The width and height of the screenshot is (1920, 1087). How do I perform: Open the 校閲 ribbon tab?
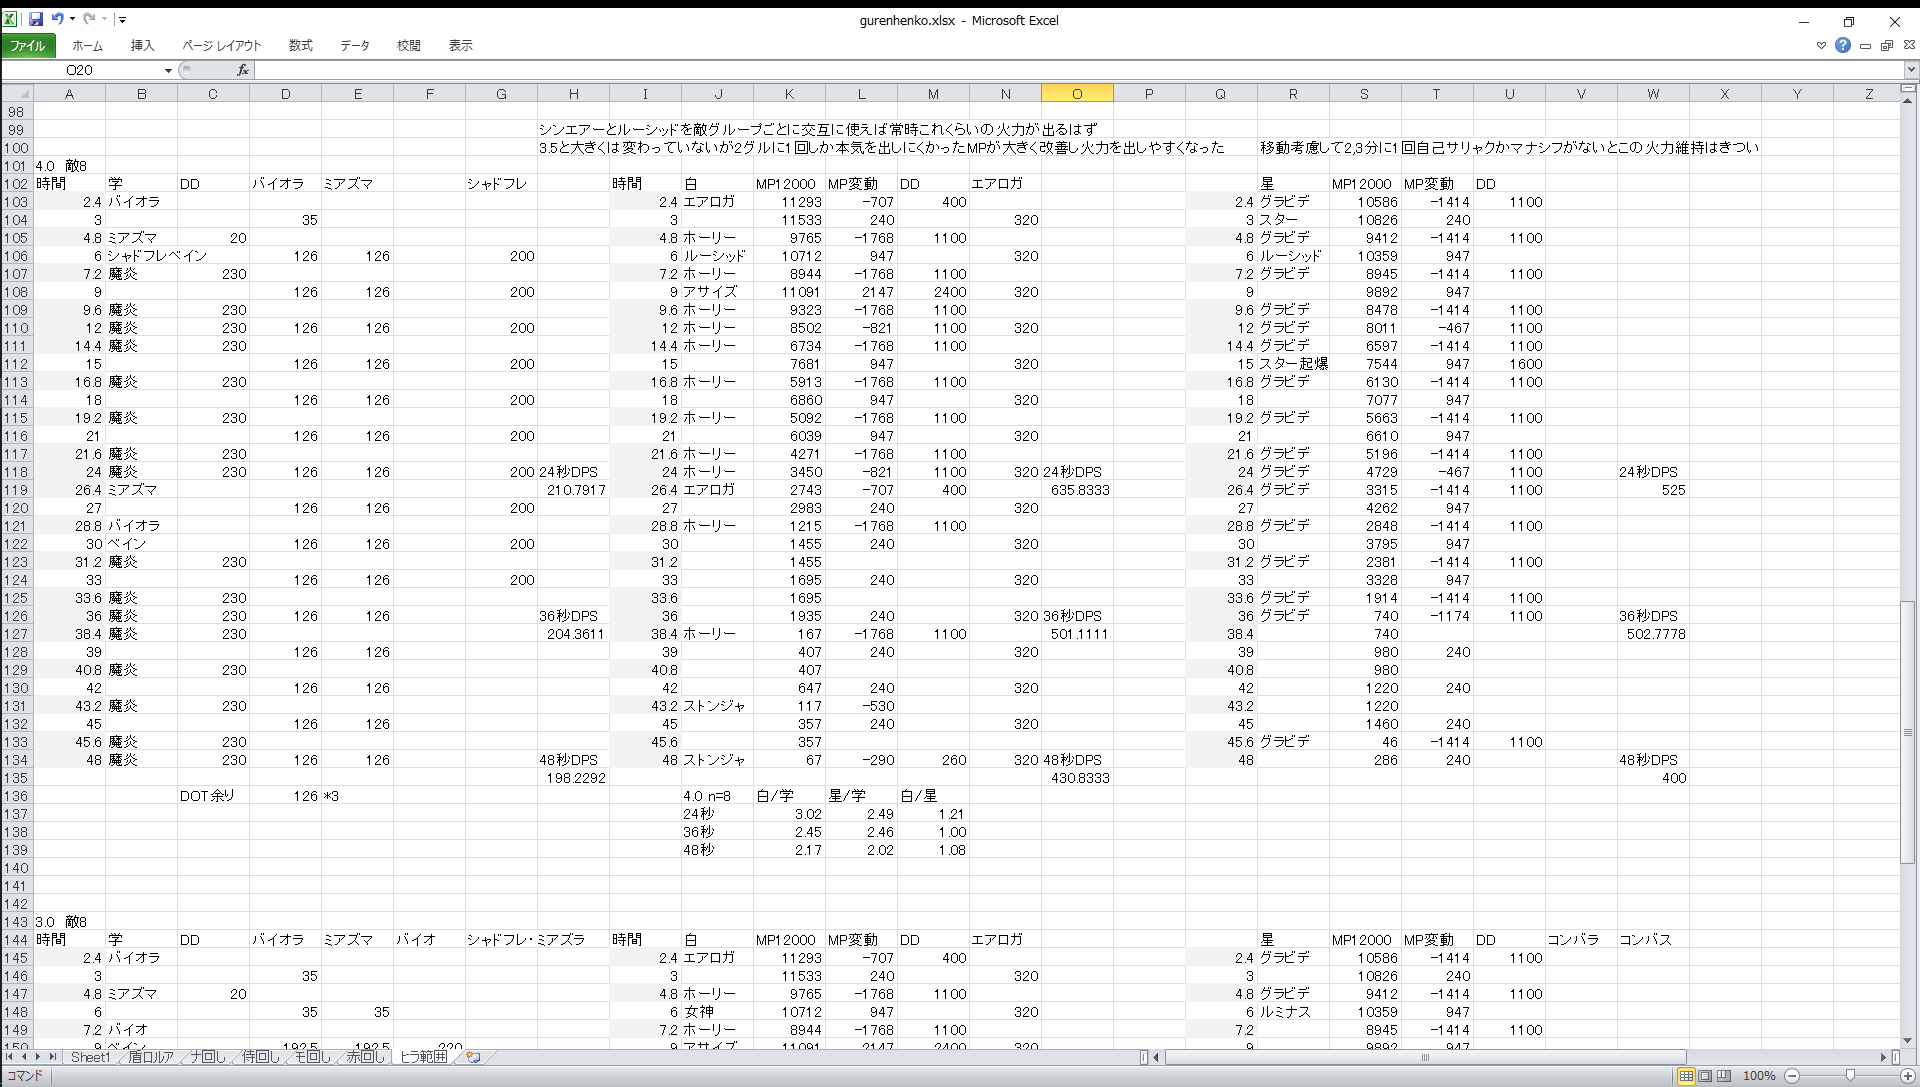tap(408, 46)
